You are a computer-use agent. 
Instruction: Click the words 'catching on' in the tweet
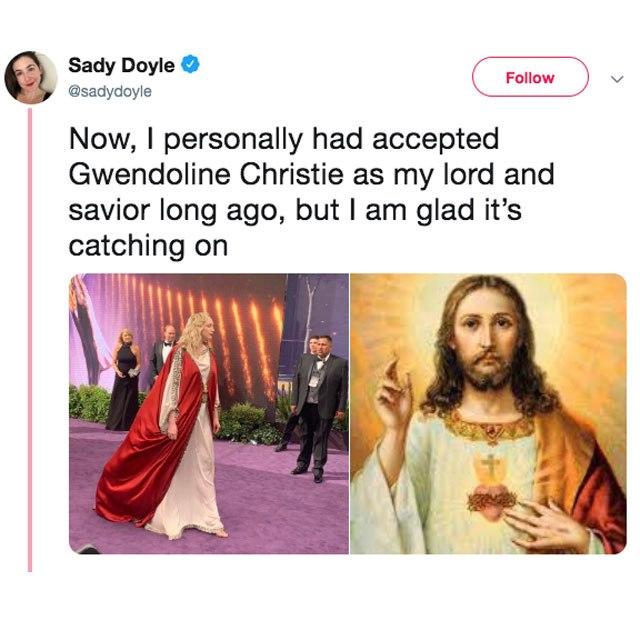coord(148,246)
